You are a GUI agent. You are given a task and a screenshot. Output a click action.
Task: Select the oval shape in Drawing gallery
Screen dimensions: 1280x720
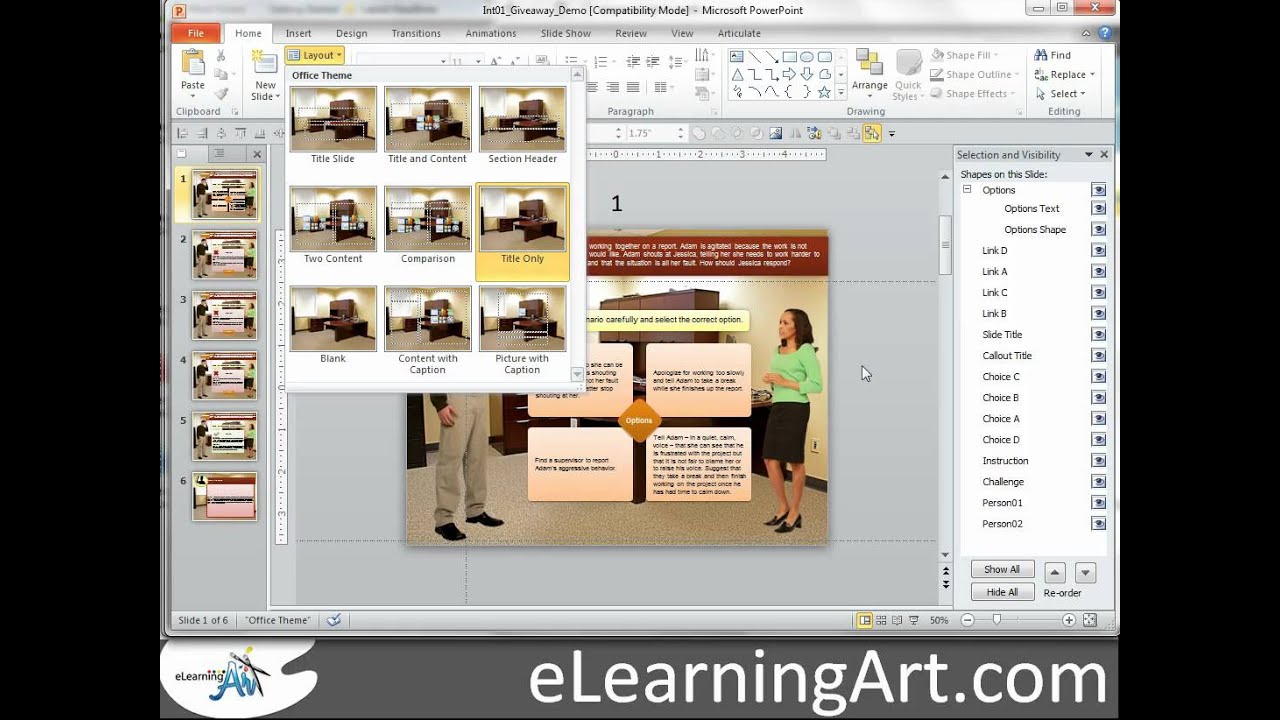(806, 57)
